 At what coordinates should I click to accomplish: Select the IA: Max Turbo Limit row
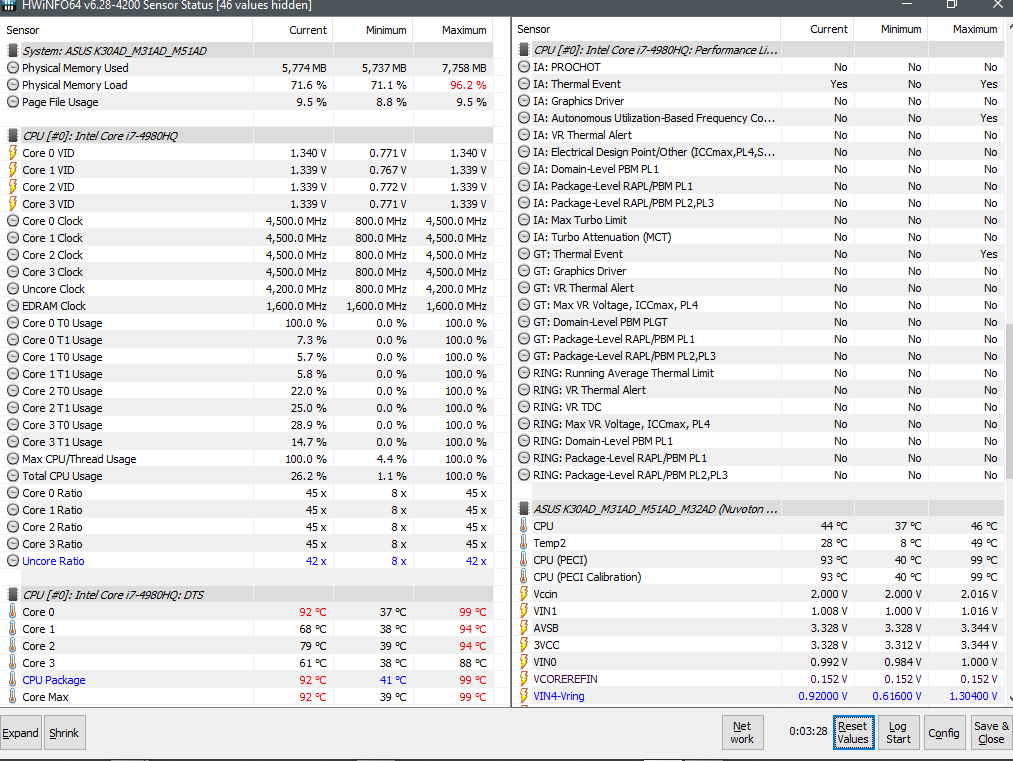click(758, 220)
